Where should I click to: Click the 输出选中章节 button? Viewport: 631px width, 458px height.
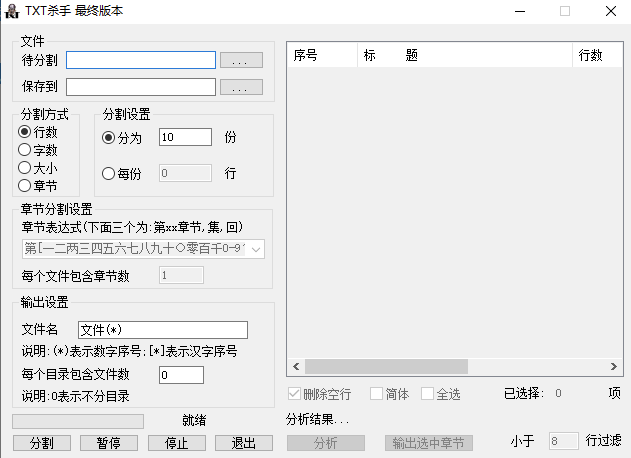pyautogui.click(x=429, y=443)
